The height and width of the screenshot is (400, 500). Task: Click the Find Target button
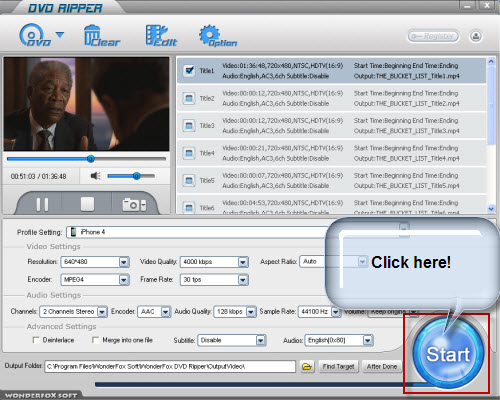pos(338,367)
